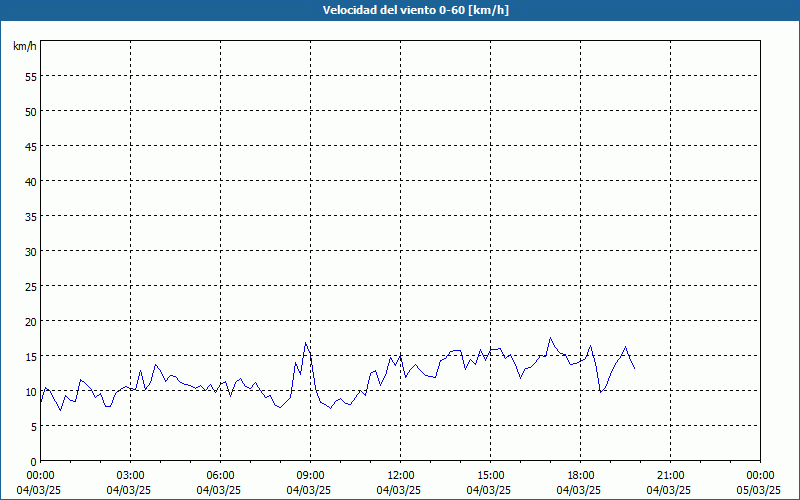800x500 pixels.
Task: Click the "04/03/25" date under 09:00
Action: [x=309, y=490]
